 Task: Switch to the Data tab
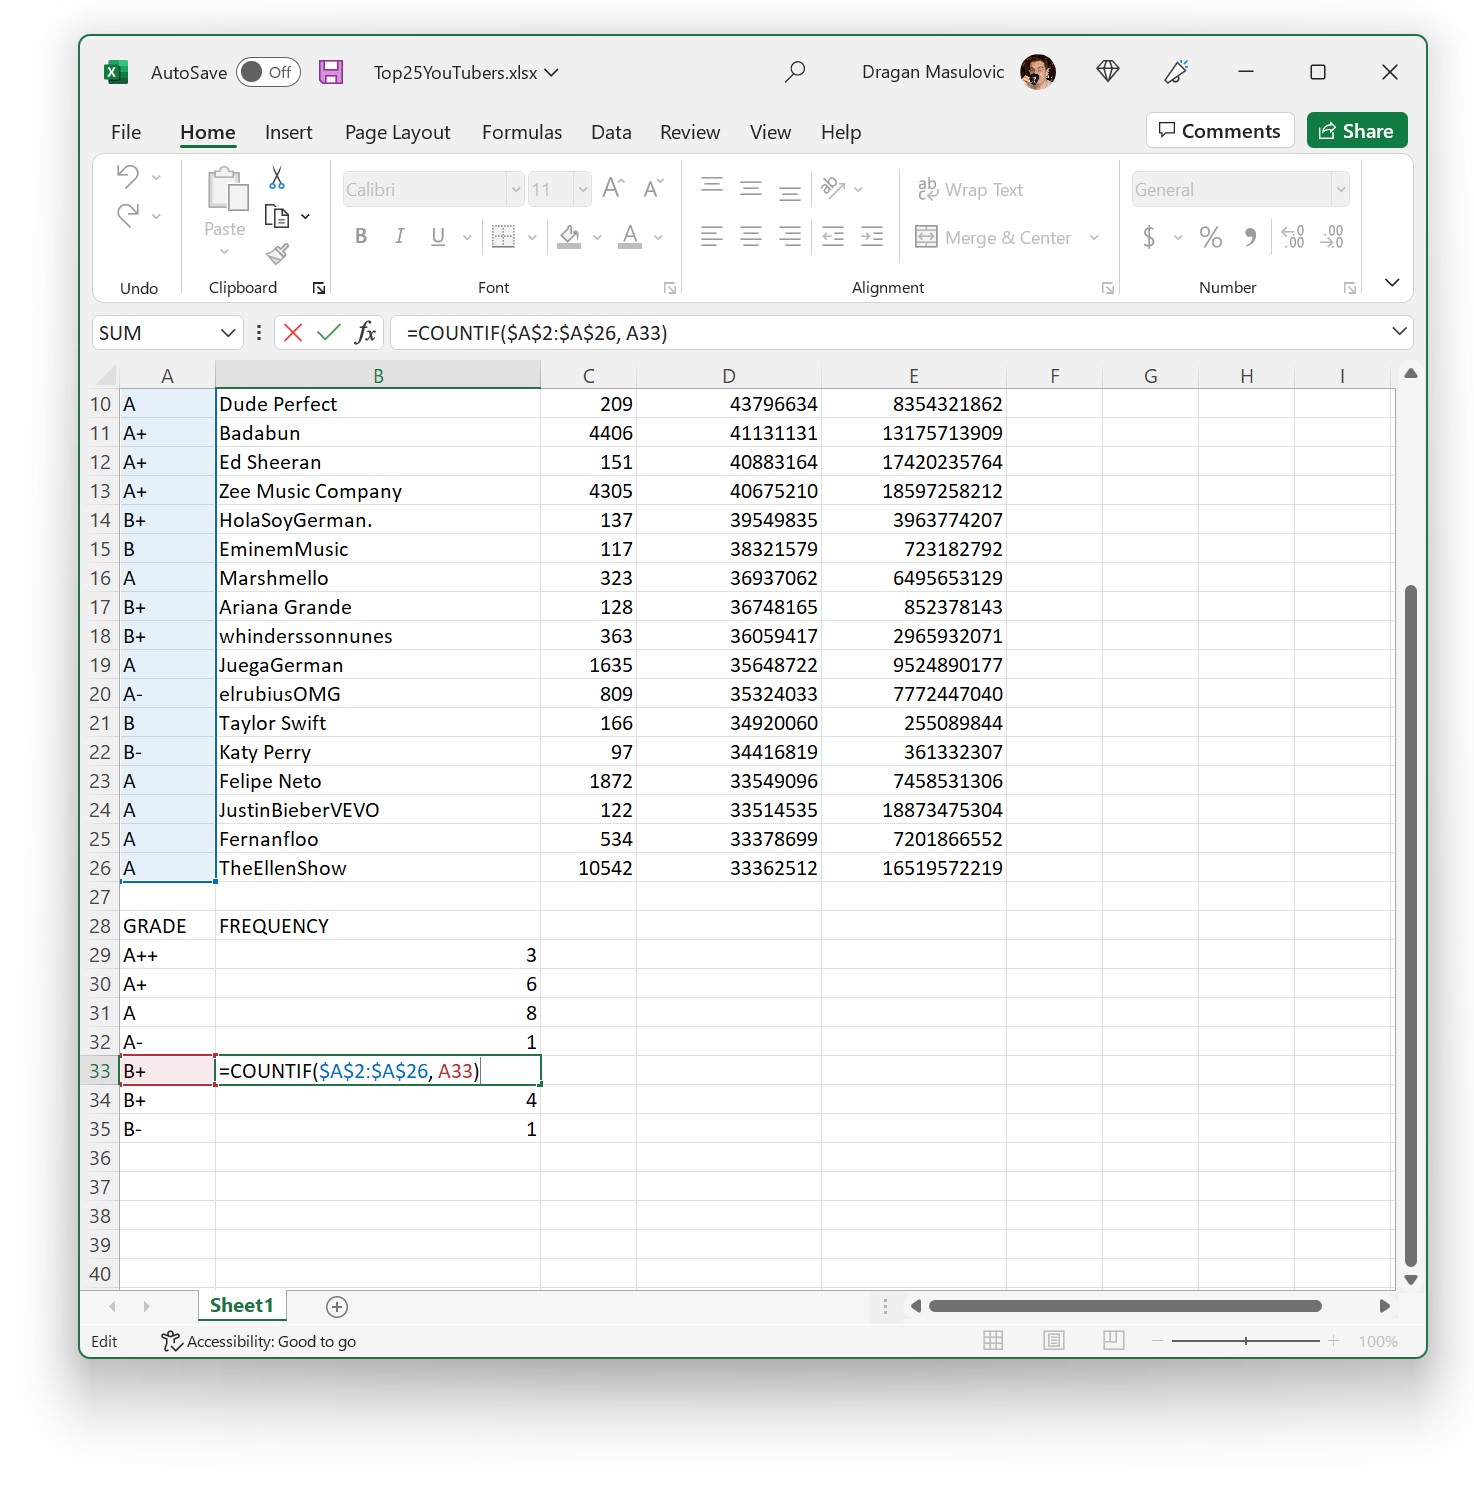point(611,132)
